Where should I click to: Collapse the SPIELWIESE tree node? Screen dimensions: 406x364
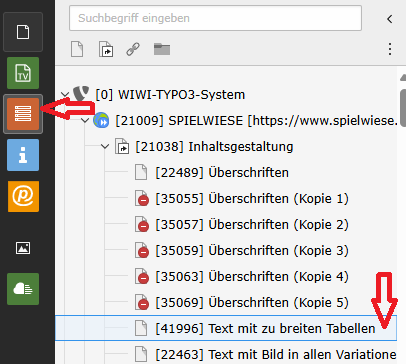(85, 120)
